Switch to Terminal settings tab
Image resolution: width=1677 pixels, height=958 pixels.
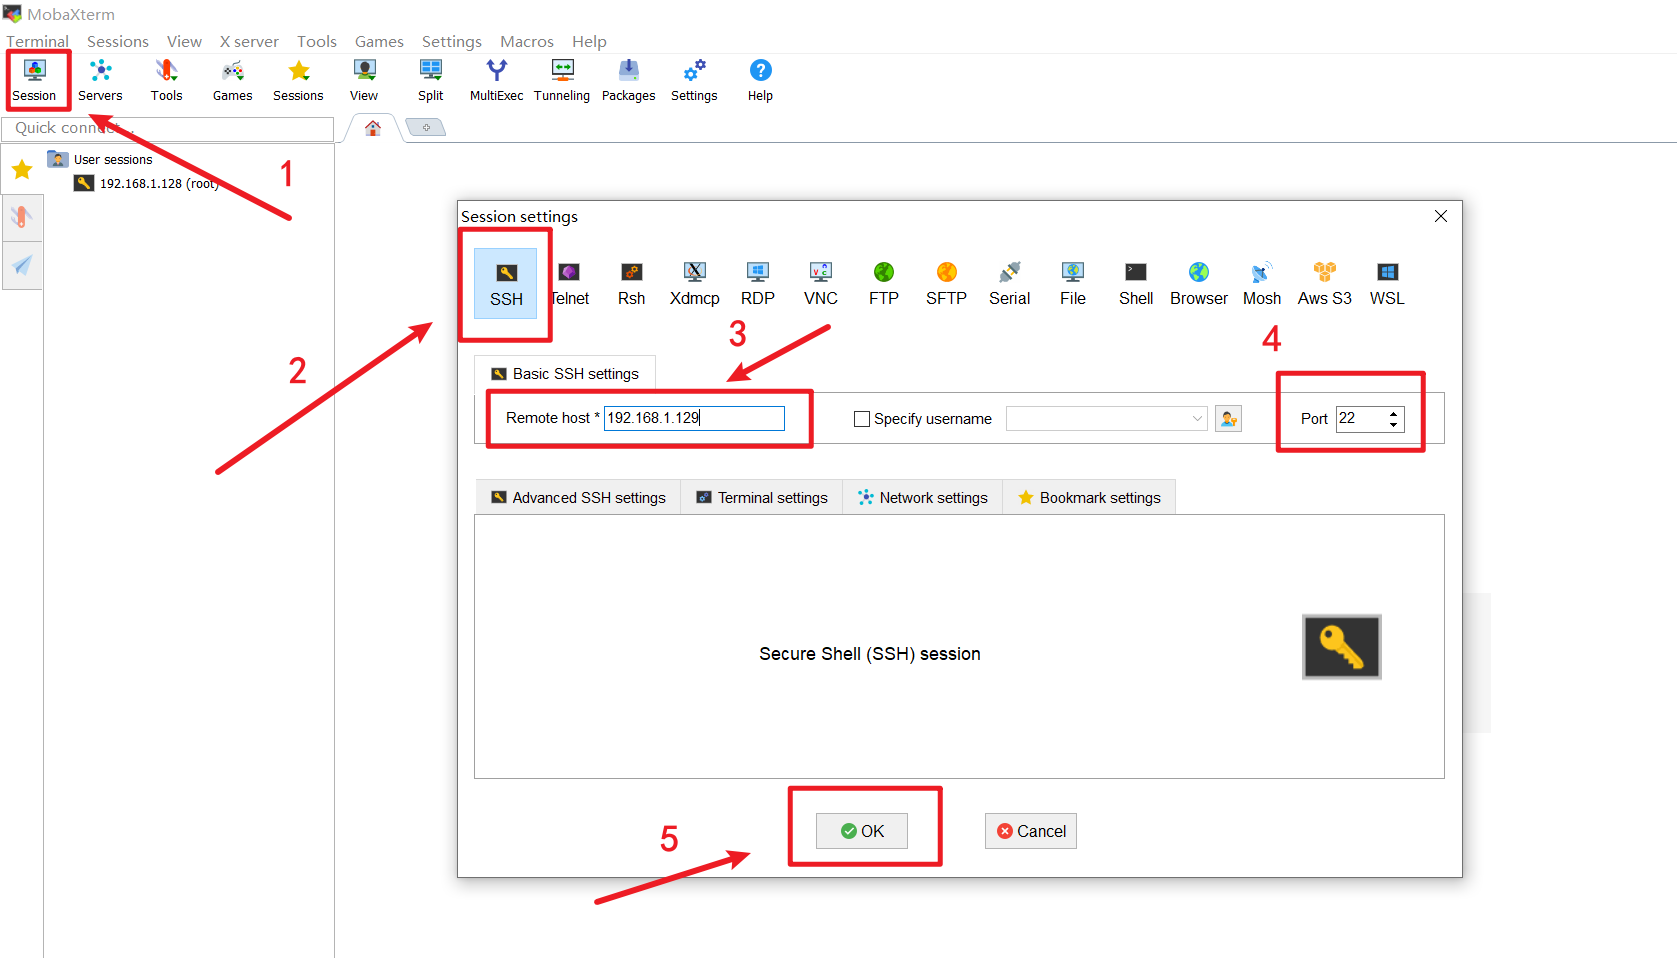point(762,498)
